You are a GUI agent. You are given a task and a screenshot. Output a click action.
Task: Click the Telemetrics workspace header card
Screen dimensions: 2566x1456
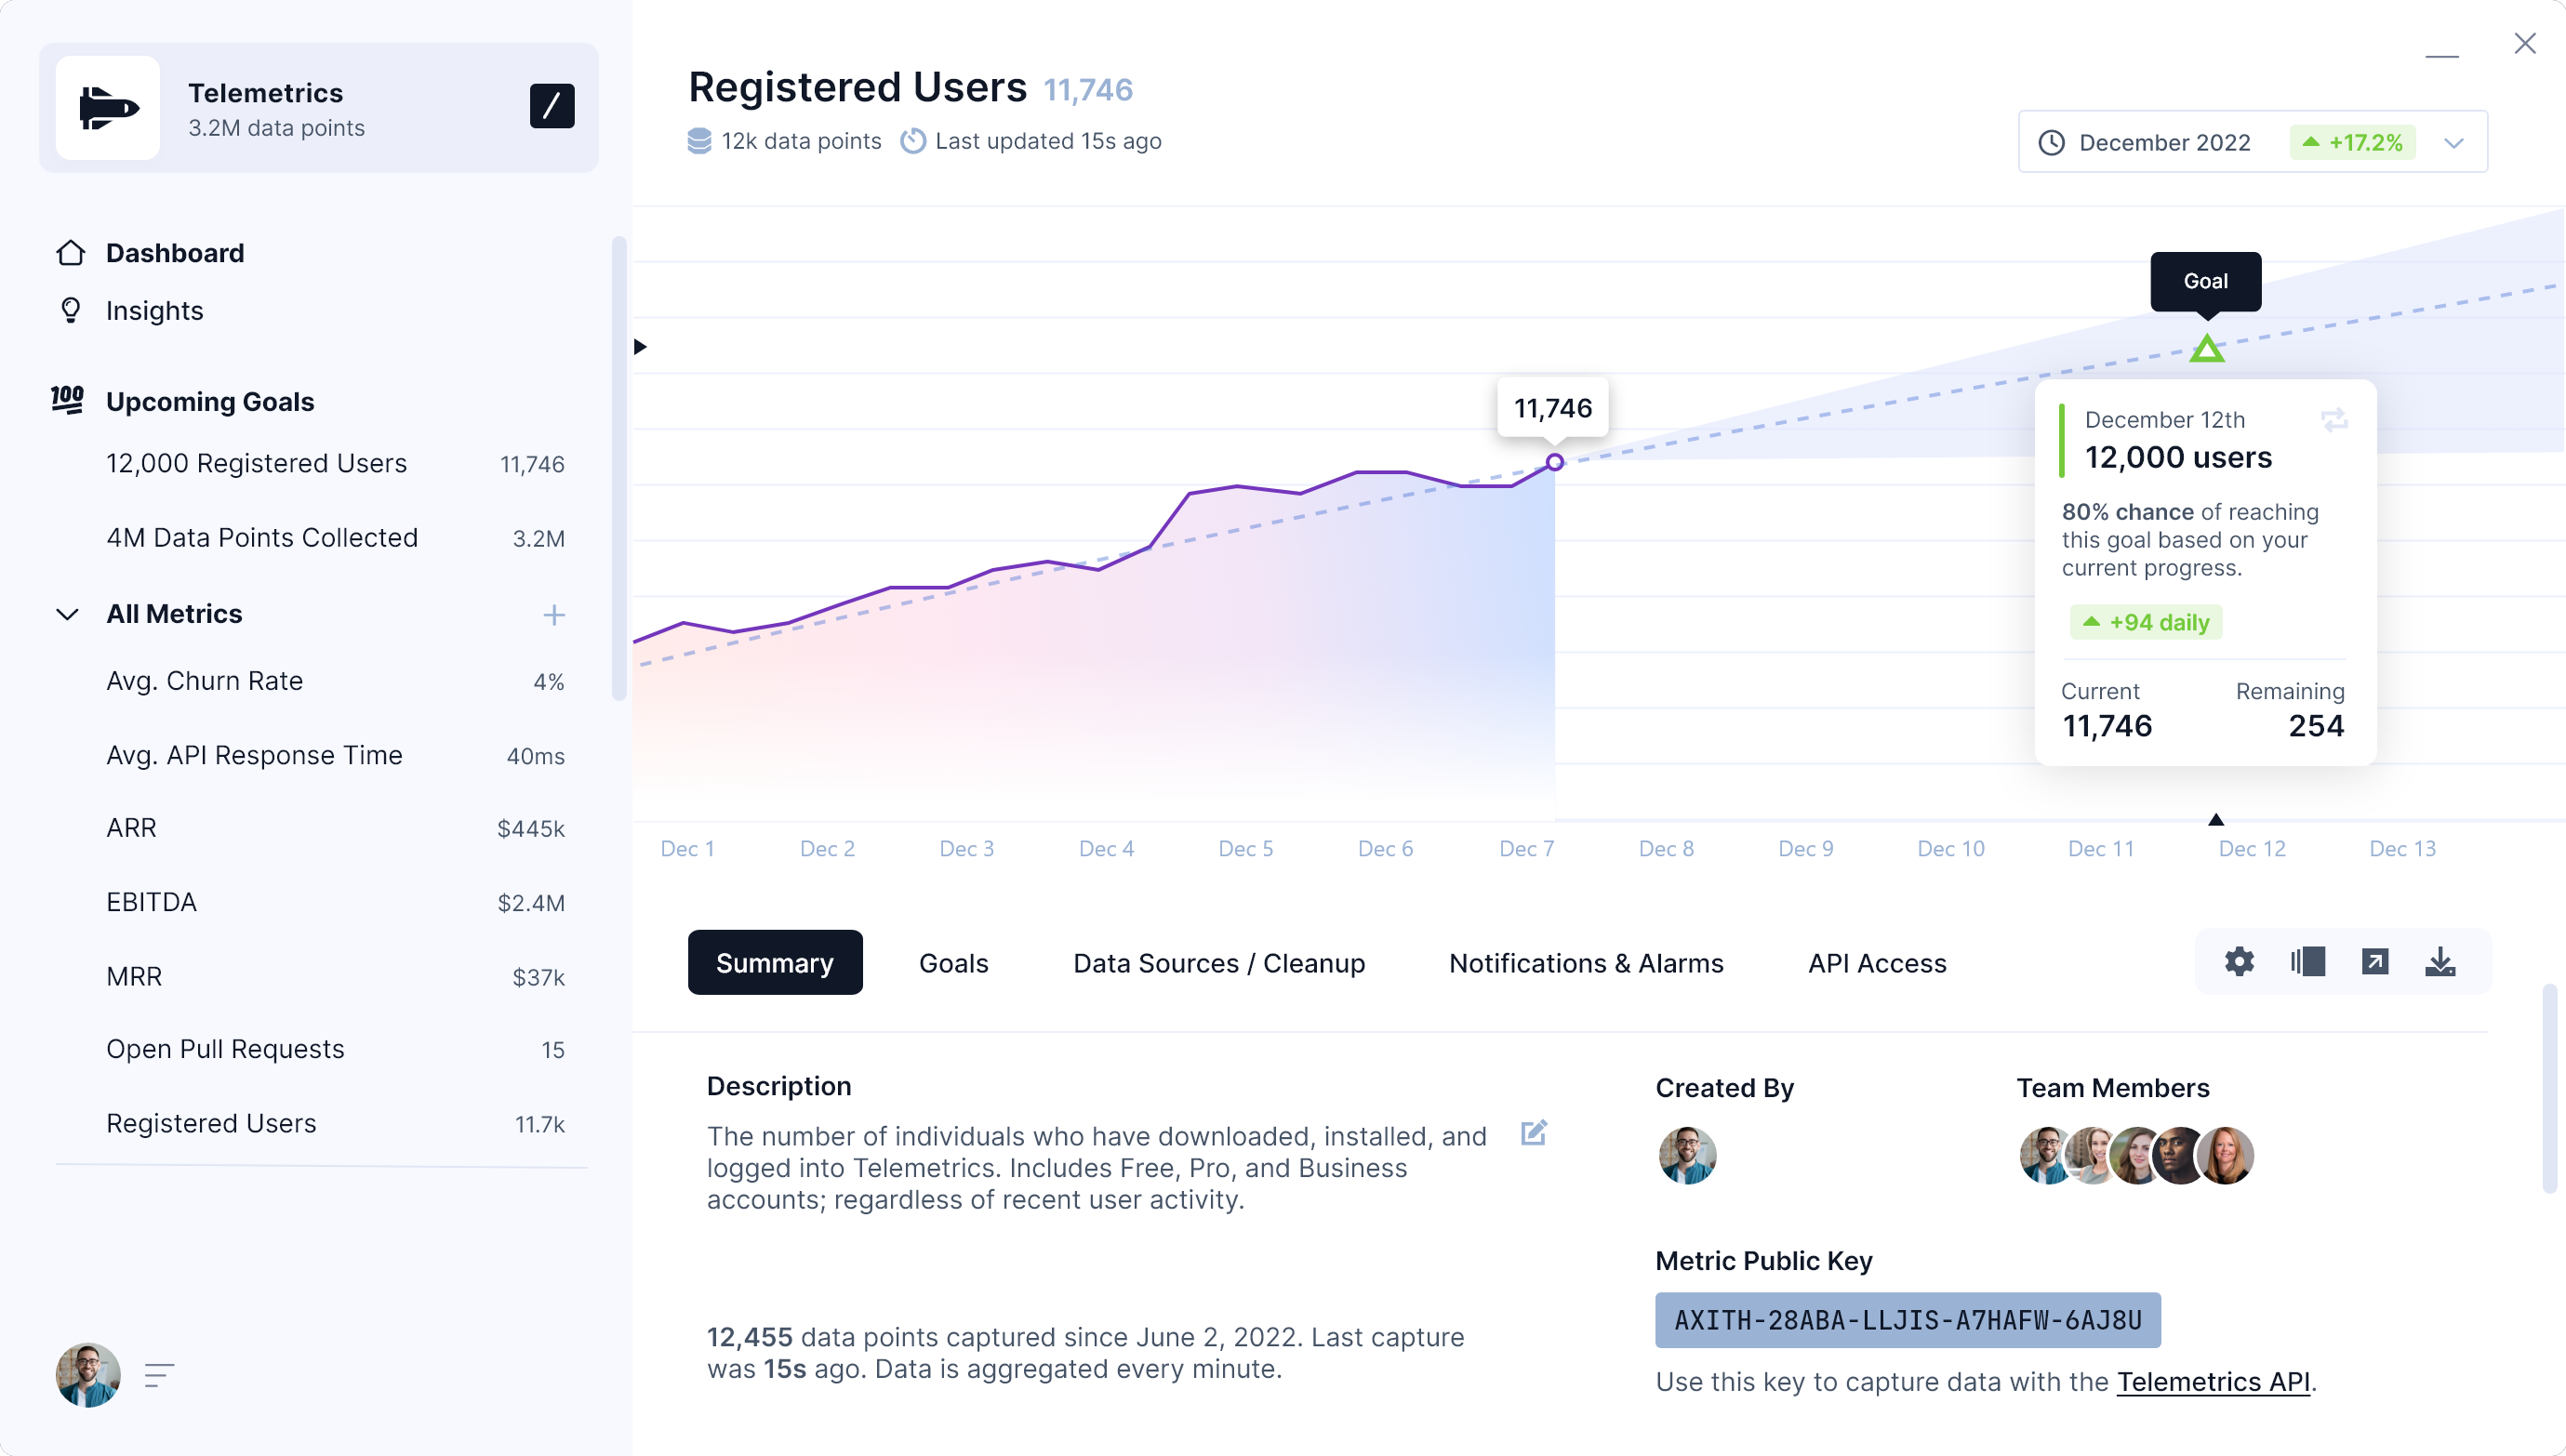(x=319, y=108)
